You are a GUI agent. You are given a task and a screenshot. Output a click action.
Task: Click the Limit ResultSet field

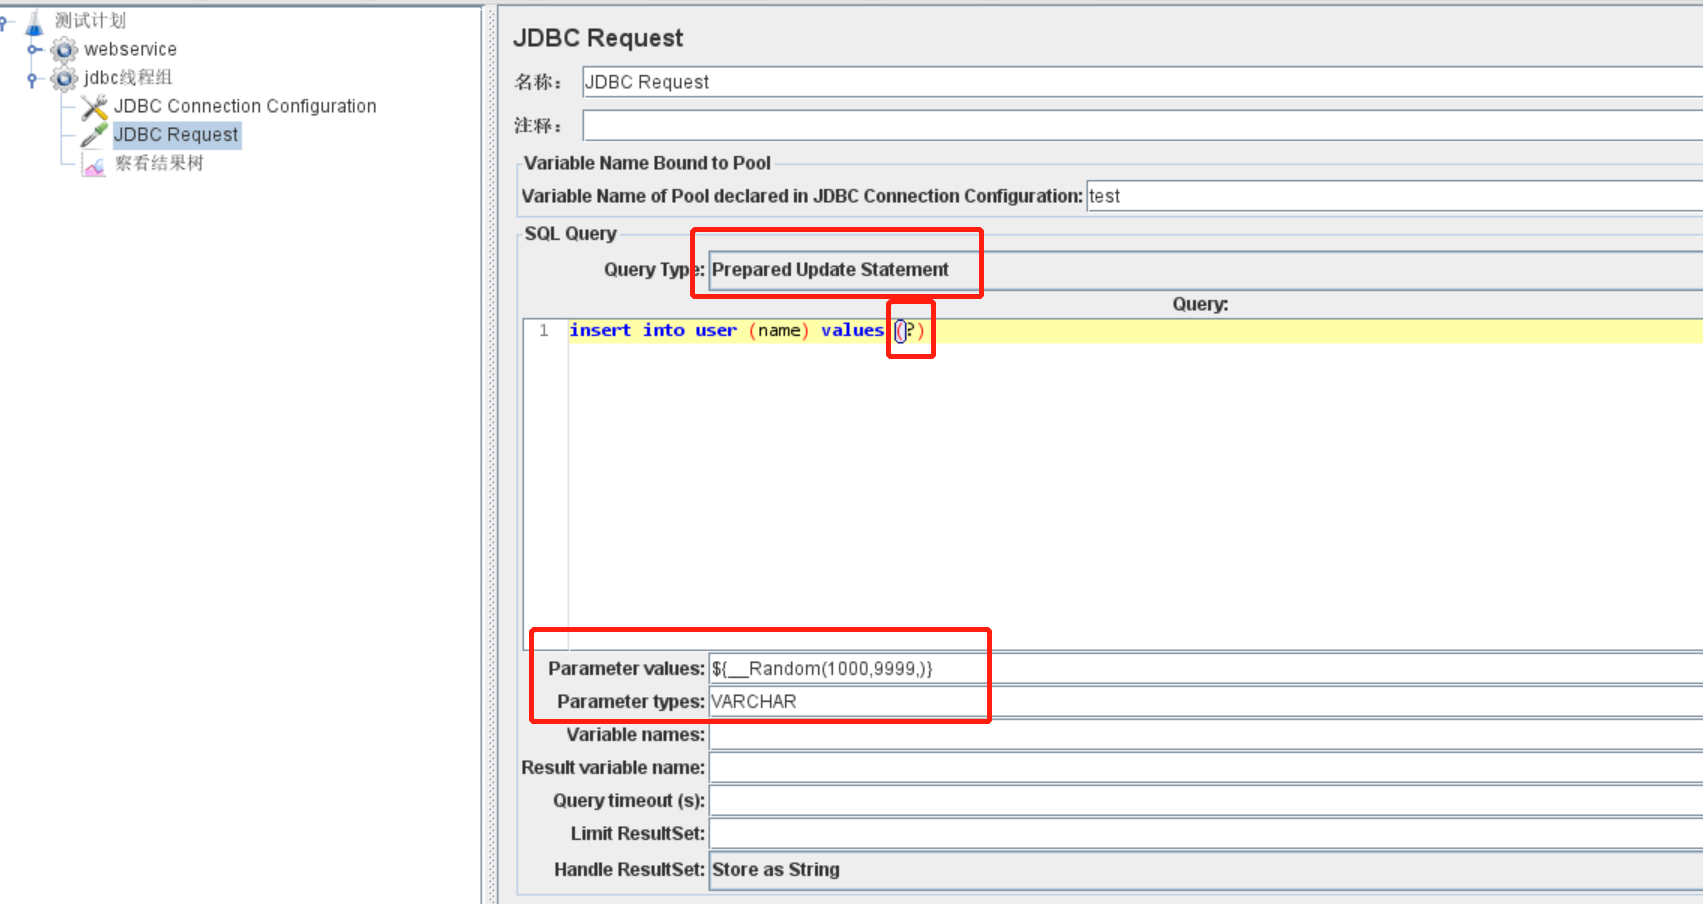click(x=1206, y=834)
